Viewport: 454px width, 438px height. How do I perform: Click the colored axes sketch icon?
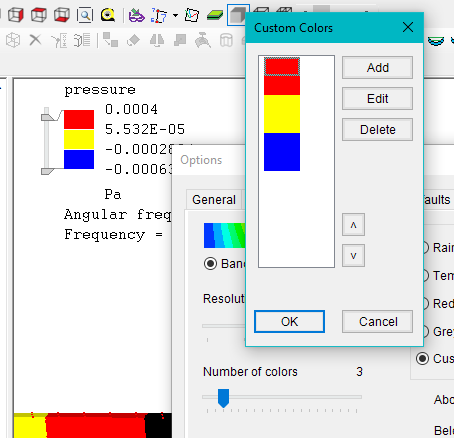(192, 15)
